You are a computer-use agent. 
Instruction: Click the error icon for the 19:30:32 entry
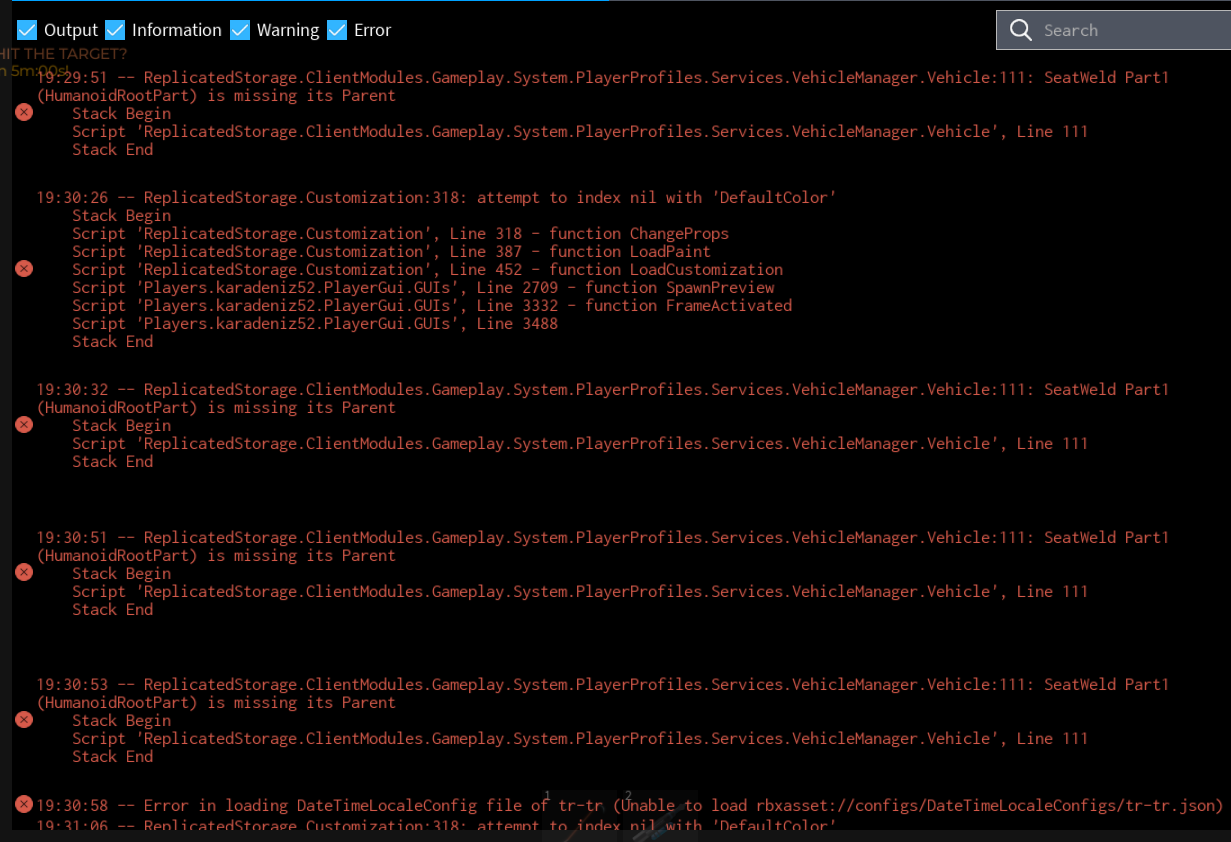tap(24, 425)
